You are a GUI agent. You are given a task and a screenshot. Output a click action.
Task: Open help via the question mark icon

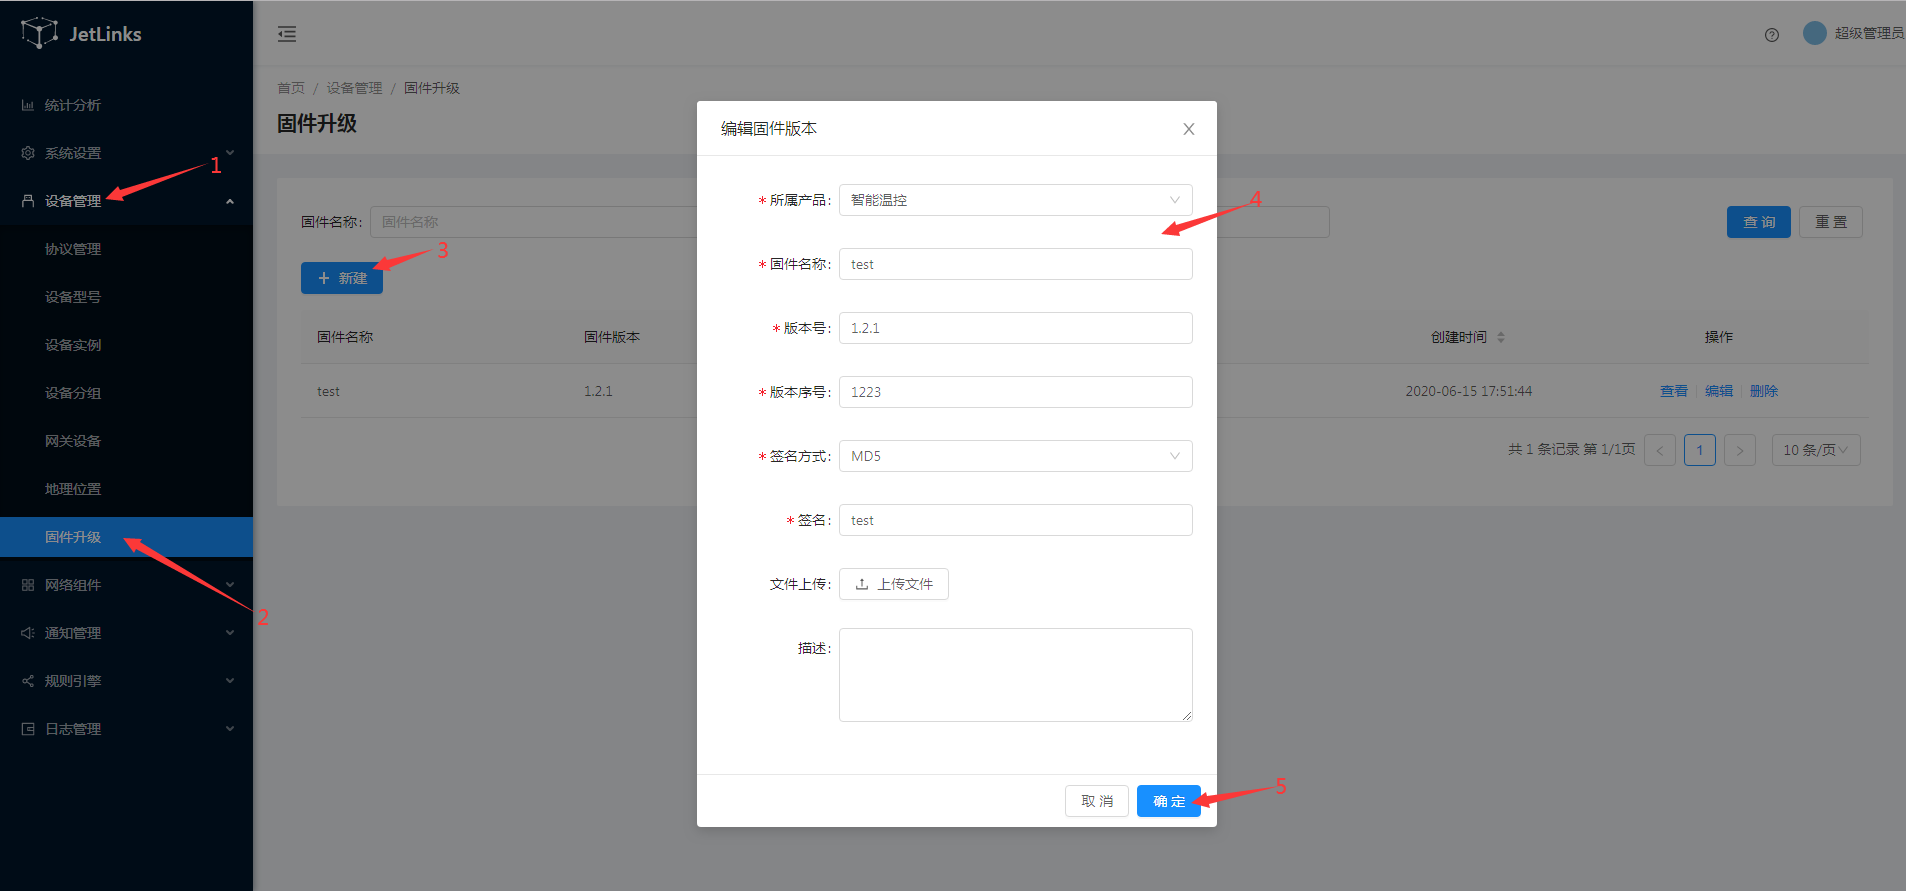tap(1771, 35)
